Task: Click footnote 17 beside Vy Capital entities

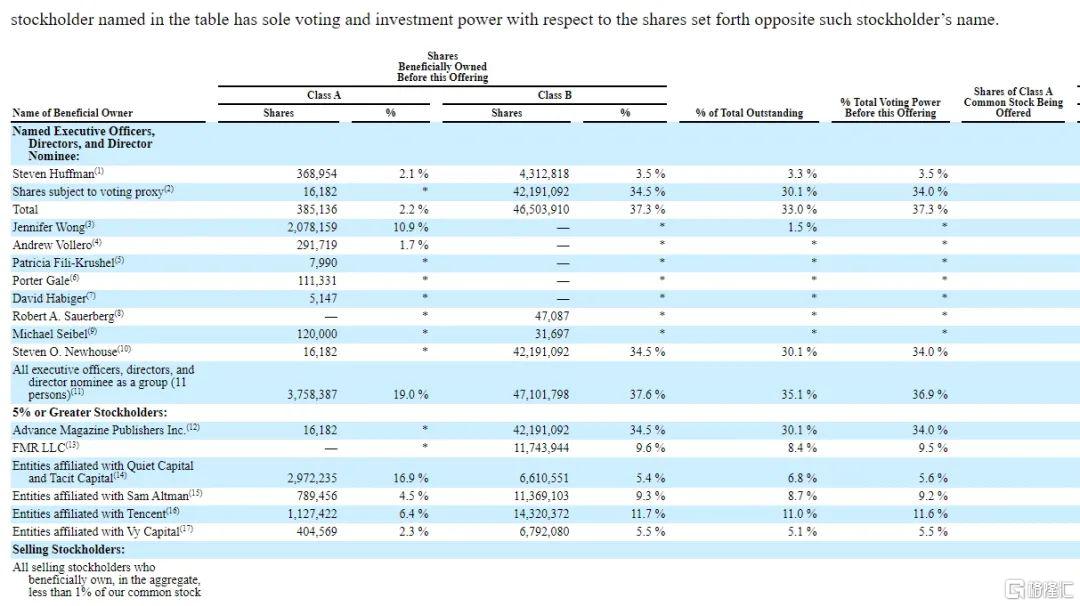Action: (x=185, y=529)
